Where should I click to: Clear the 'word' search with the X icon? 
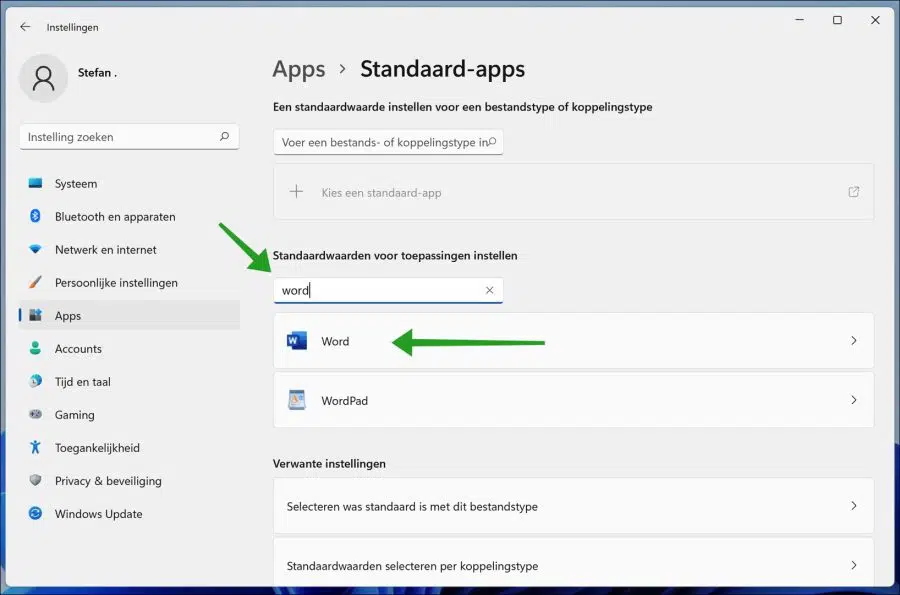coord(490,290)
